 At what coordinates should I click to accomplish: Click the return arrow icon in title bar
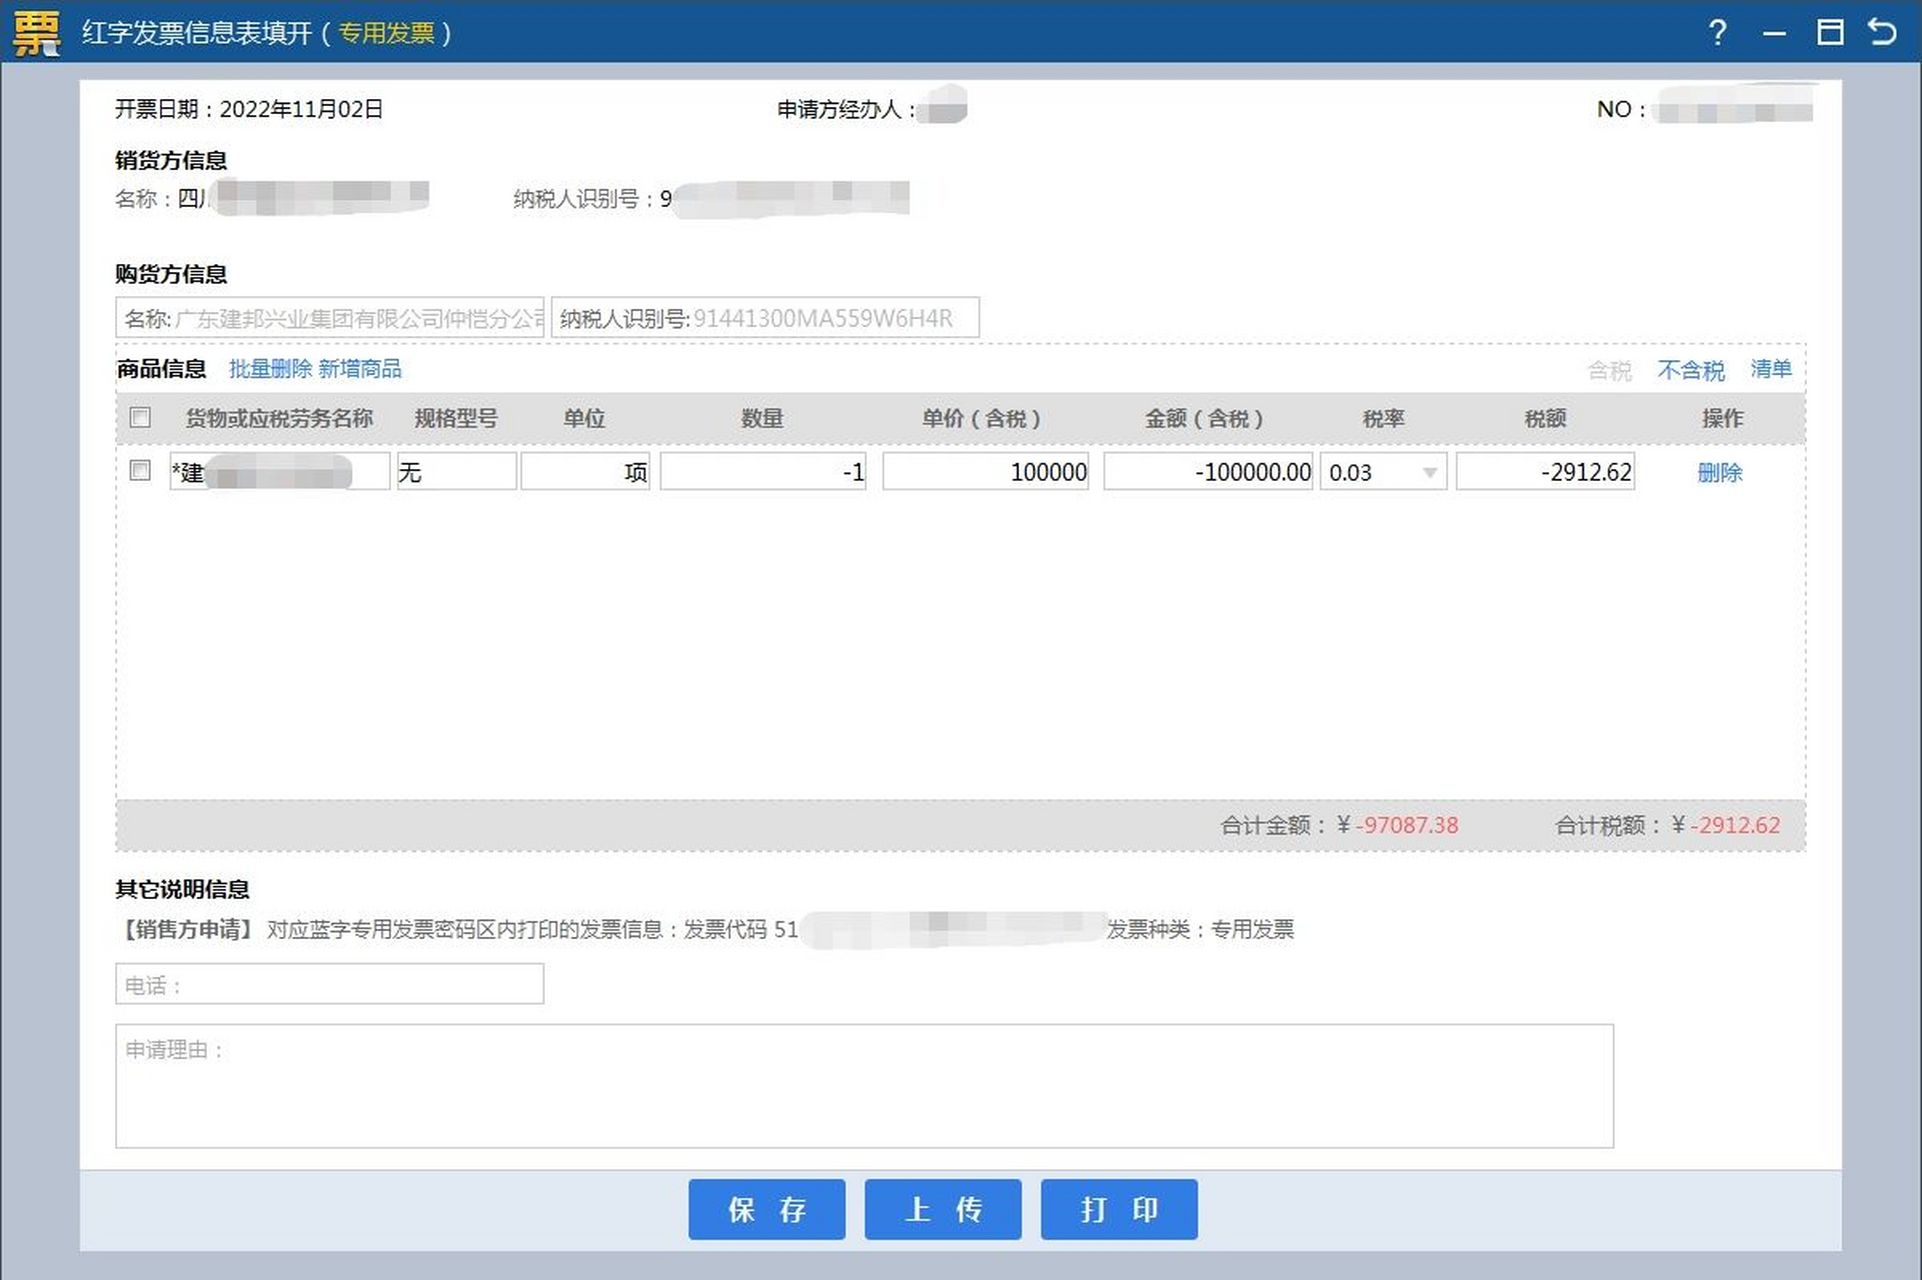[1883, 32]
